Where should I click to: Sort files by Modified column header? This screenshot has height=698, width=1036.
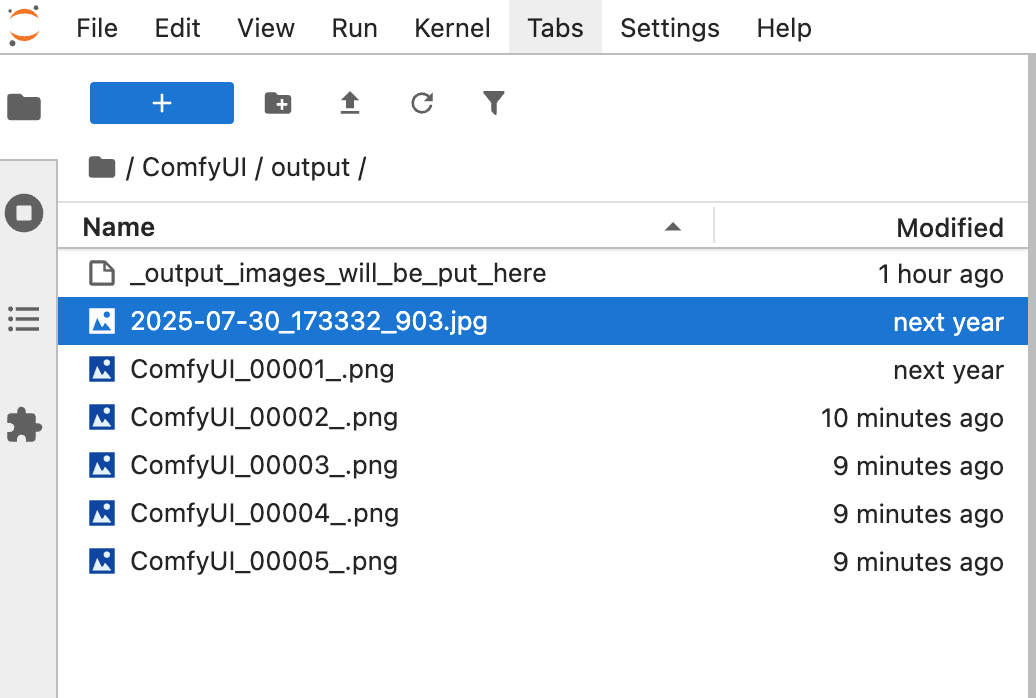point(871,227)
